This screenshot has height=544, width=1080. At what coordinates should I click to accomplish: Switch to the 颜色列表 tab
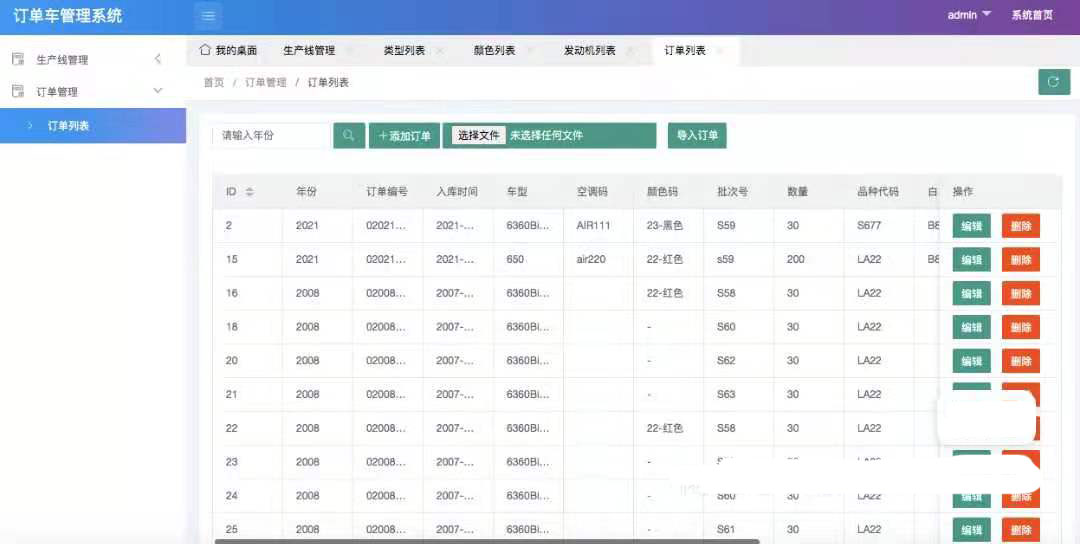[494, 51]
